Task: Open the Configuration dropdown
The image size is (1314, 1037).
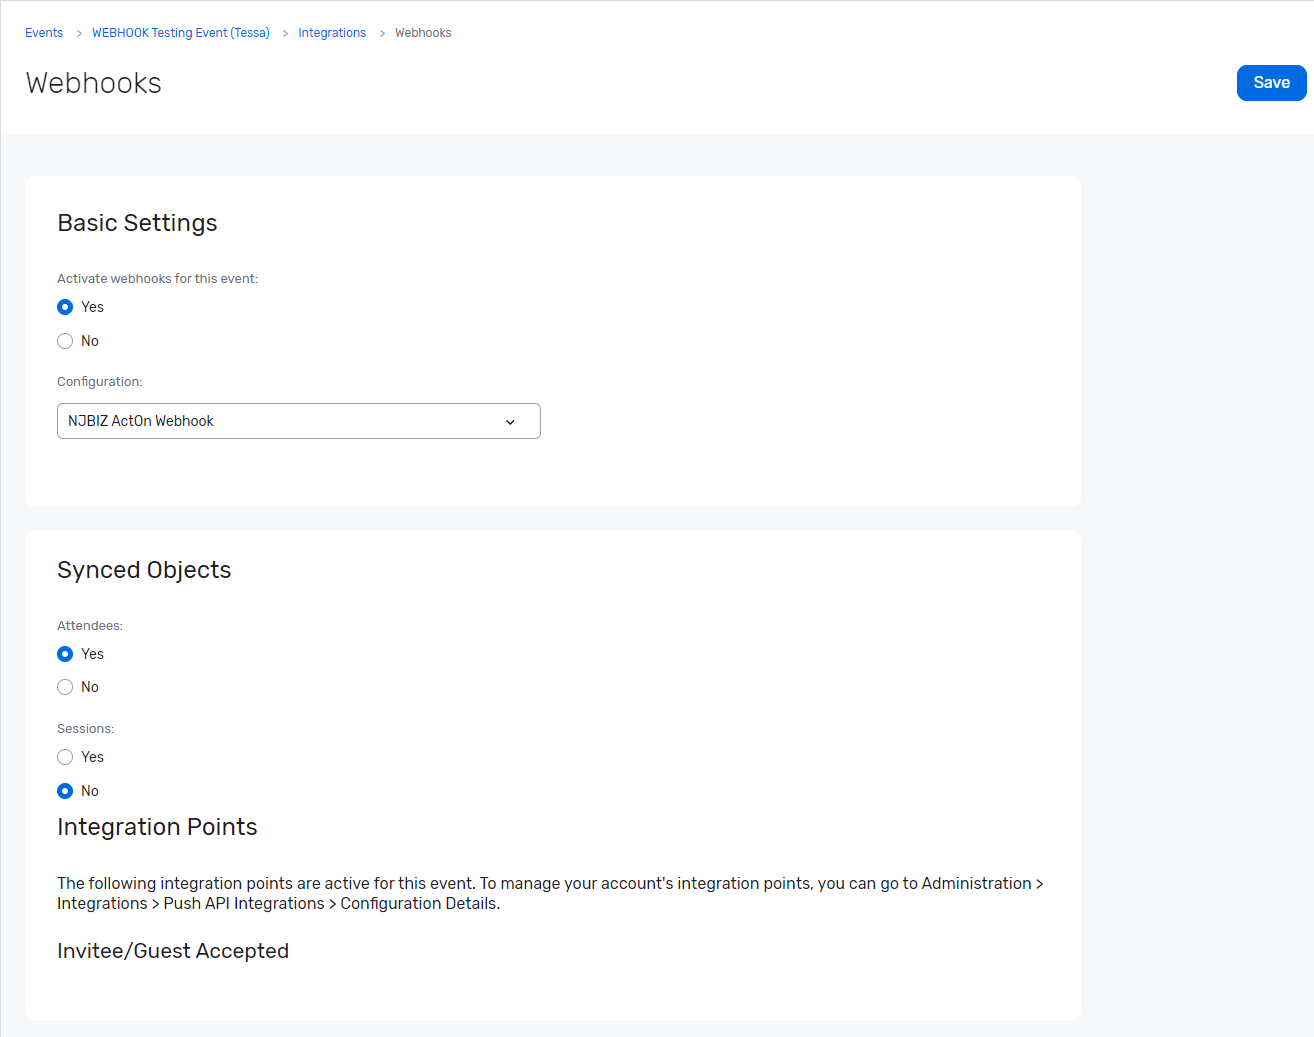Action: coord(299,421)
